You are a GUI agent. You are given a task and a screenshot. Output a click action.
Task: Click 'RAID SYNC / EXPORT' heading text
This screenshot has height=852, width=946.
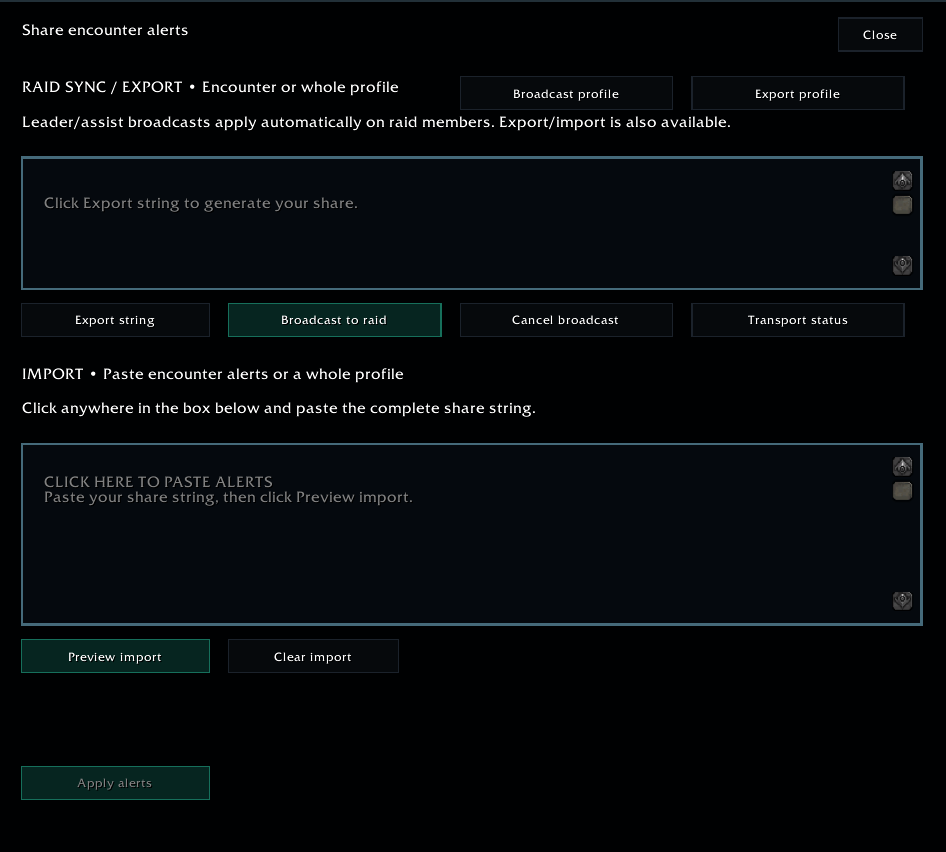(x=102, y=87)
